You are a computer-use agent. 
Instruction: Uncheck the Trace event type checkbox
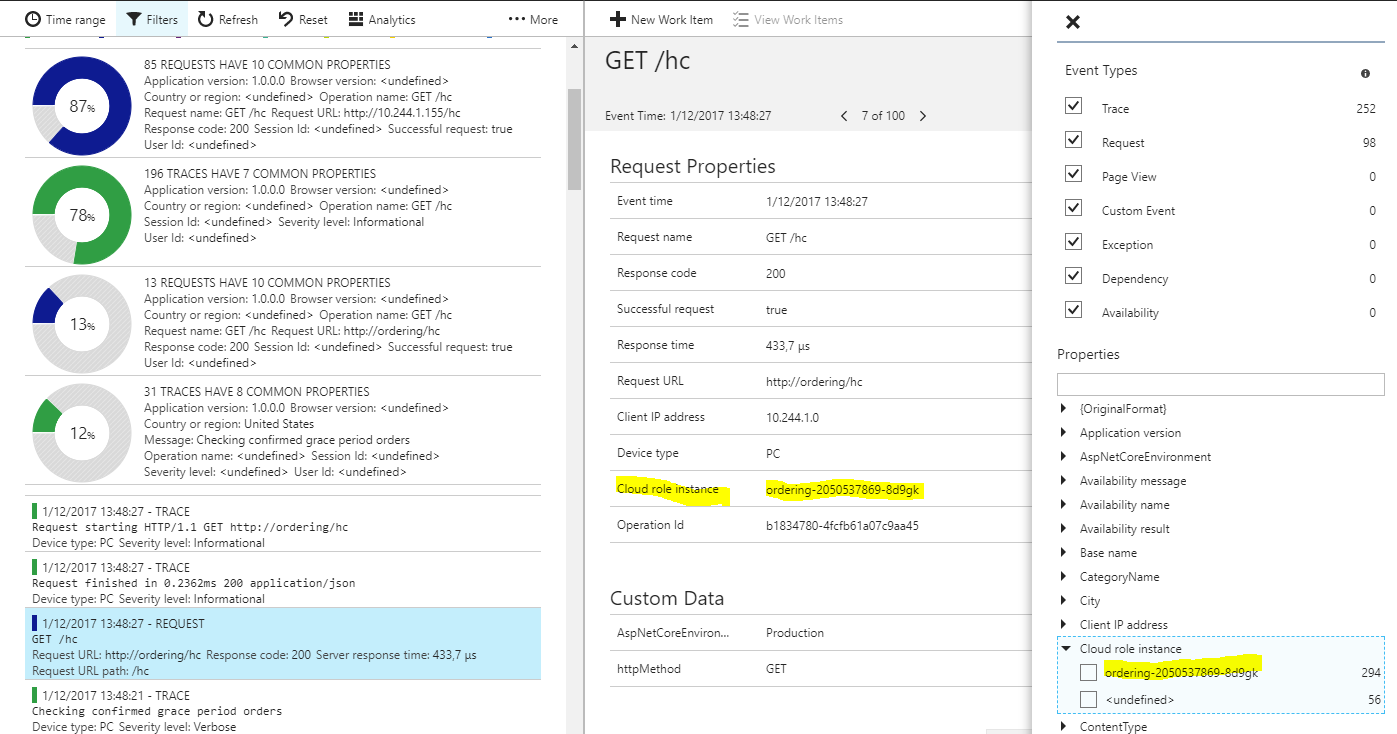tap(1074, 106)
